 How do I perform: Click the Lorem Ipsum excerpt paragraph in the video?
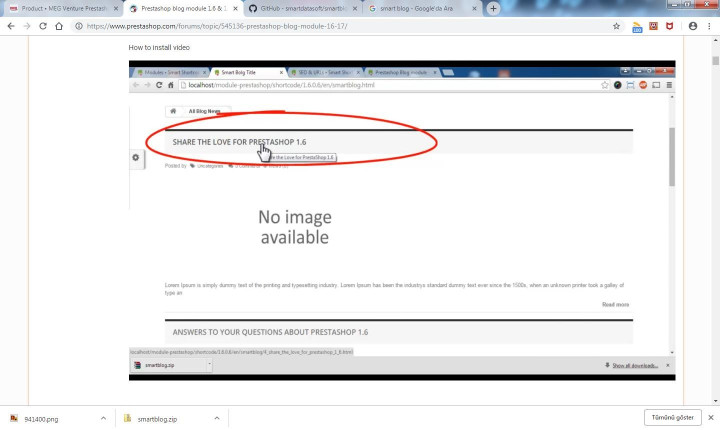click(394, 289)
